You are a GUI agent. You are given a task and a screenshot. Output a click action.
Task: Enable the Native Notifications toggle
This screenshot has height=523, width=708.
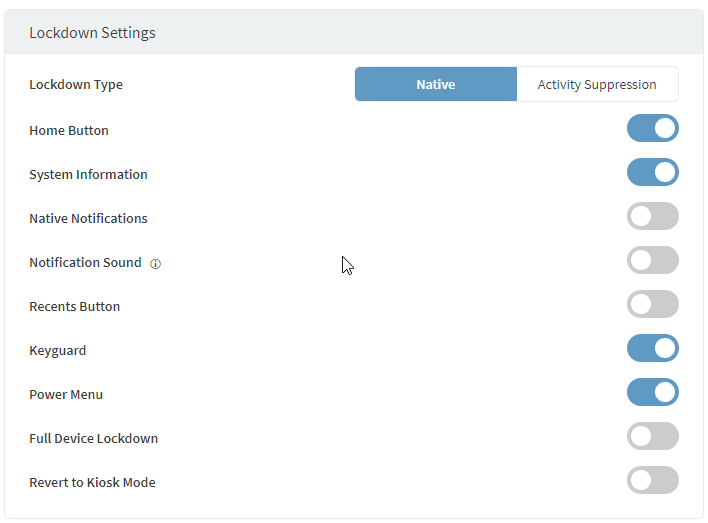652,217
